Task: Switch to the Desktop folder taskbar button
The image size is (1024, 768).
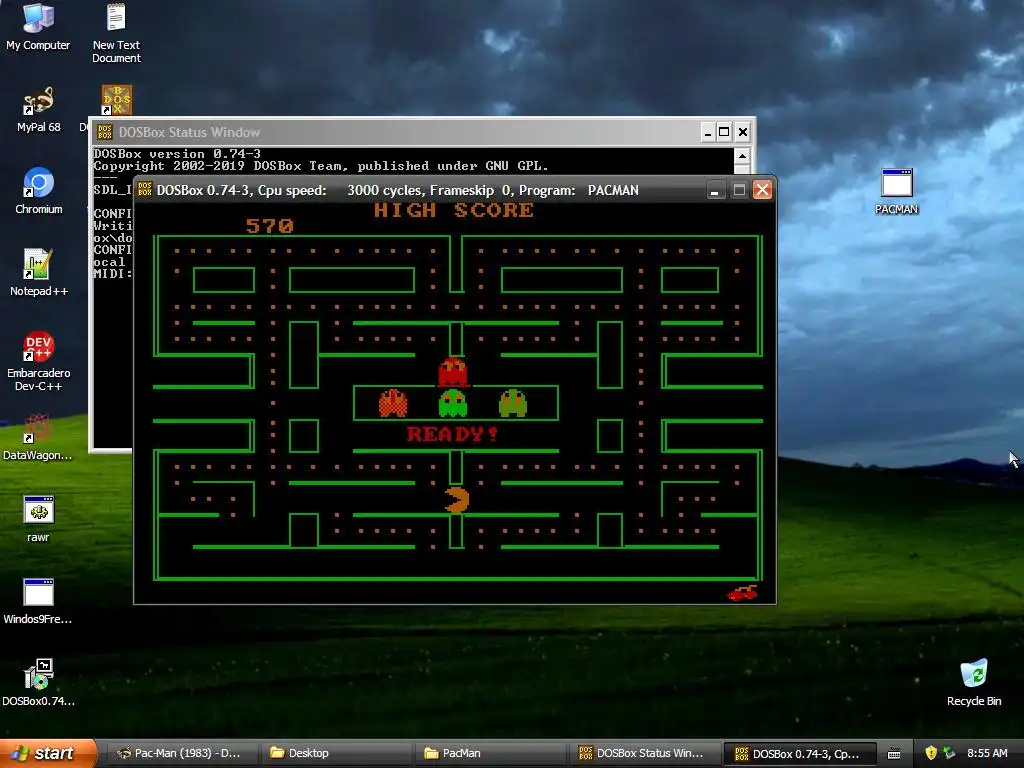Action: 337,753
